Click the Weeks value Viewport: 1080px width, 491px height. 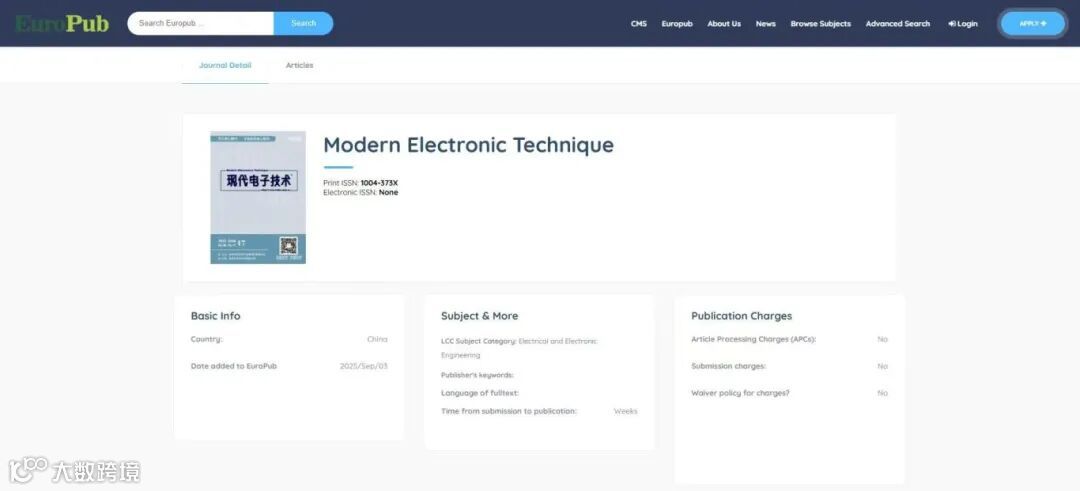coord(625,411)
